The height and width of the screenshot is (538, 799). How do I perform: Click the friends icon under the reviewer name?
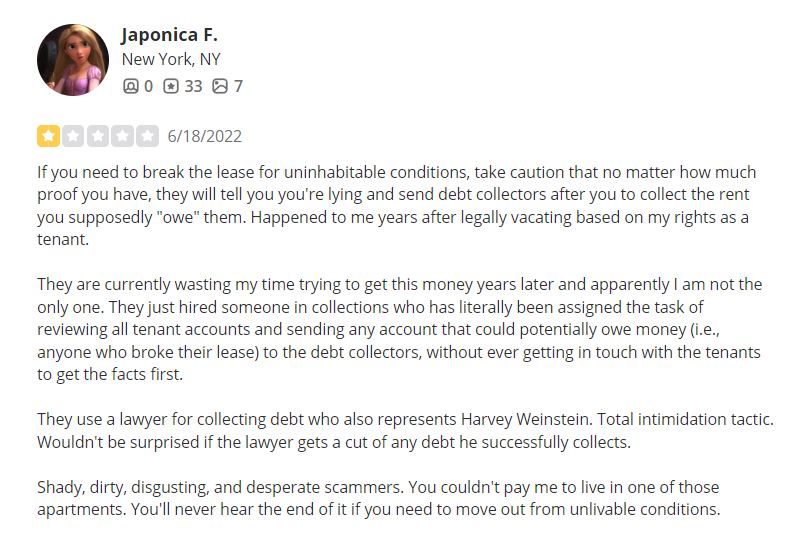click(130, 86)
